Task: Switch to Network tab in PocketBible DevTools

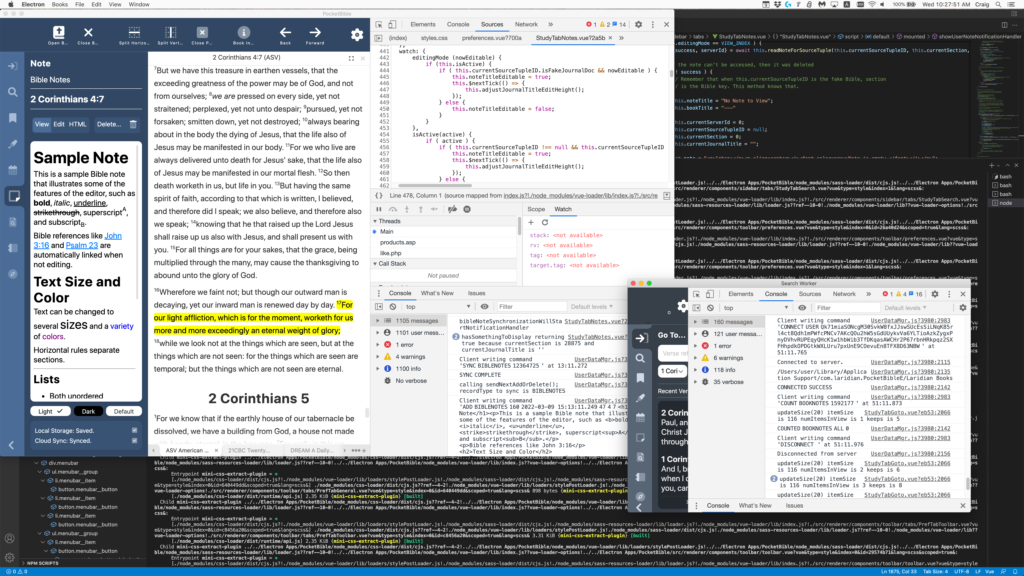Action: (x=526, y=25)
